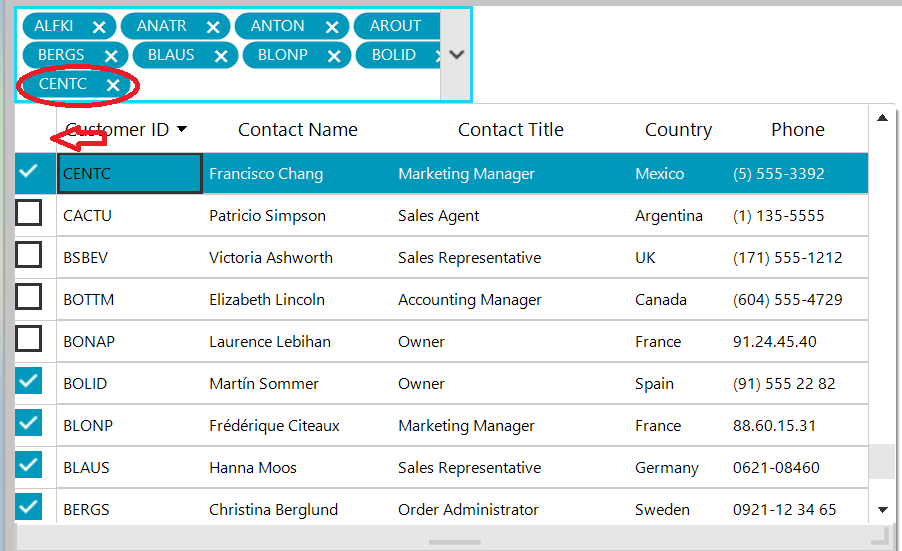Remove the BLONP token chip
The height and width of the screenshot is (551, 902).
[334, 56]
